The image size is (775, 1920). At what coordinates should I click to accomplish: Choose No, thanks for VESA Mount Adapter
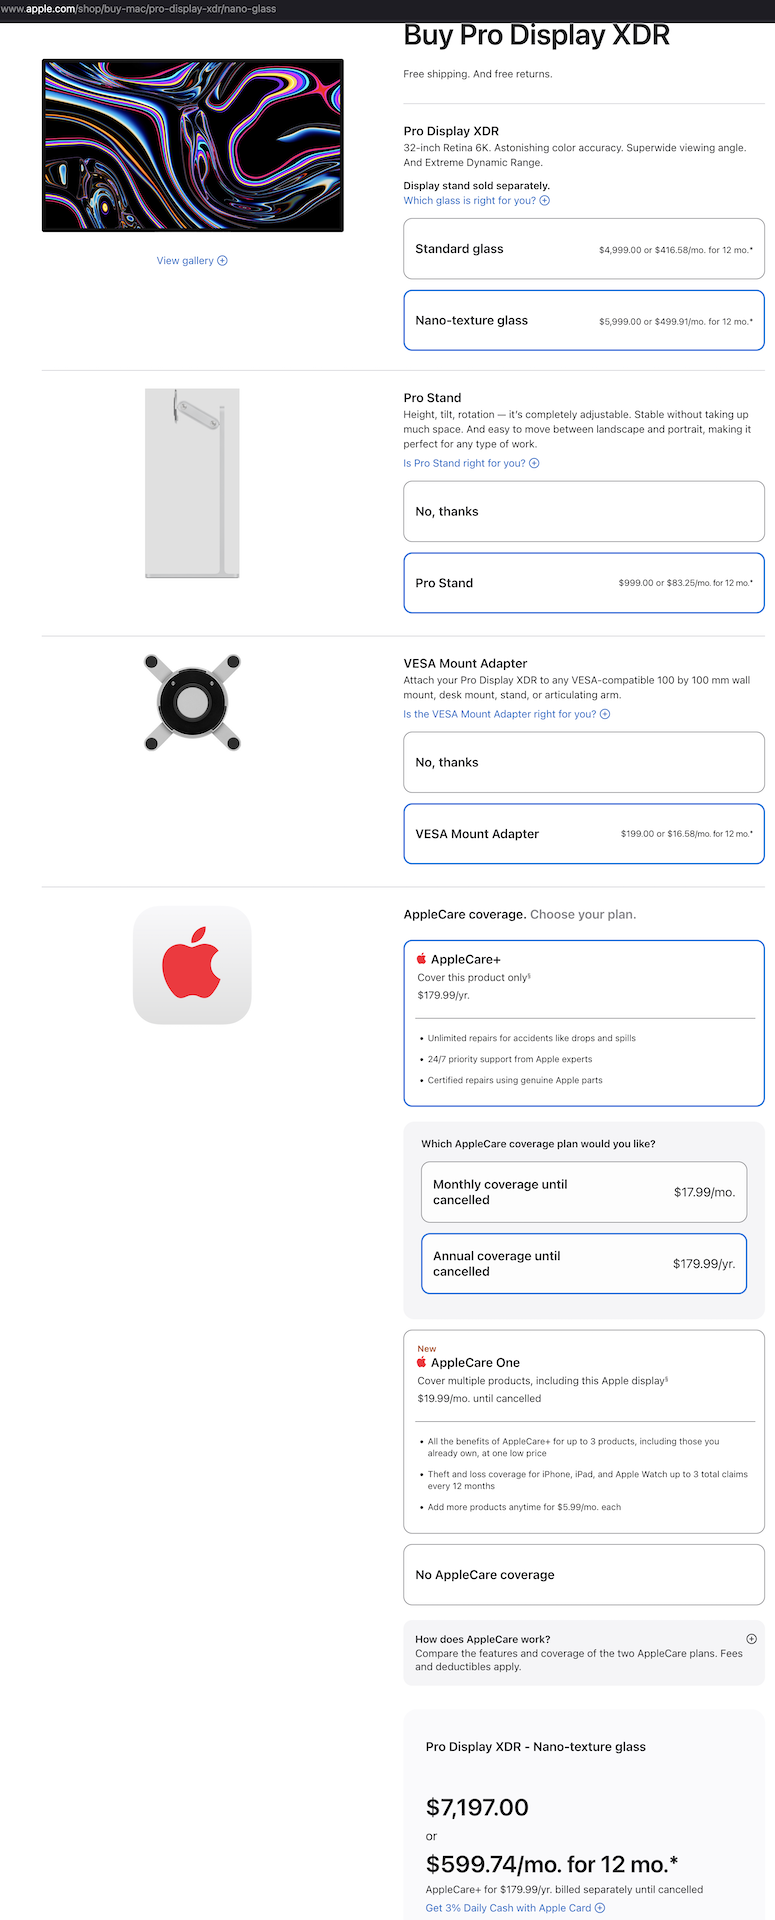pyautogui.click(x=584, y=763)
